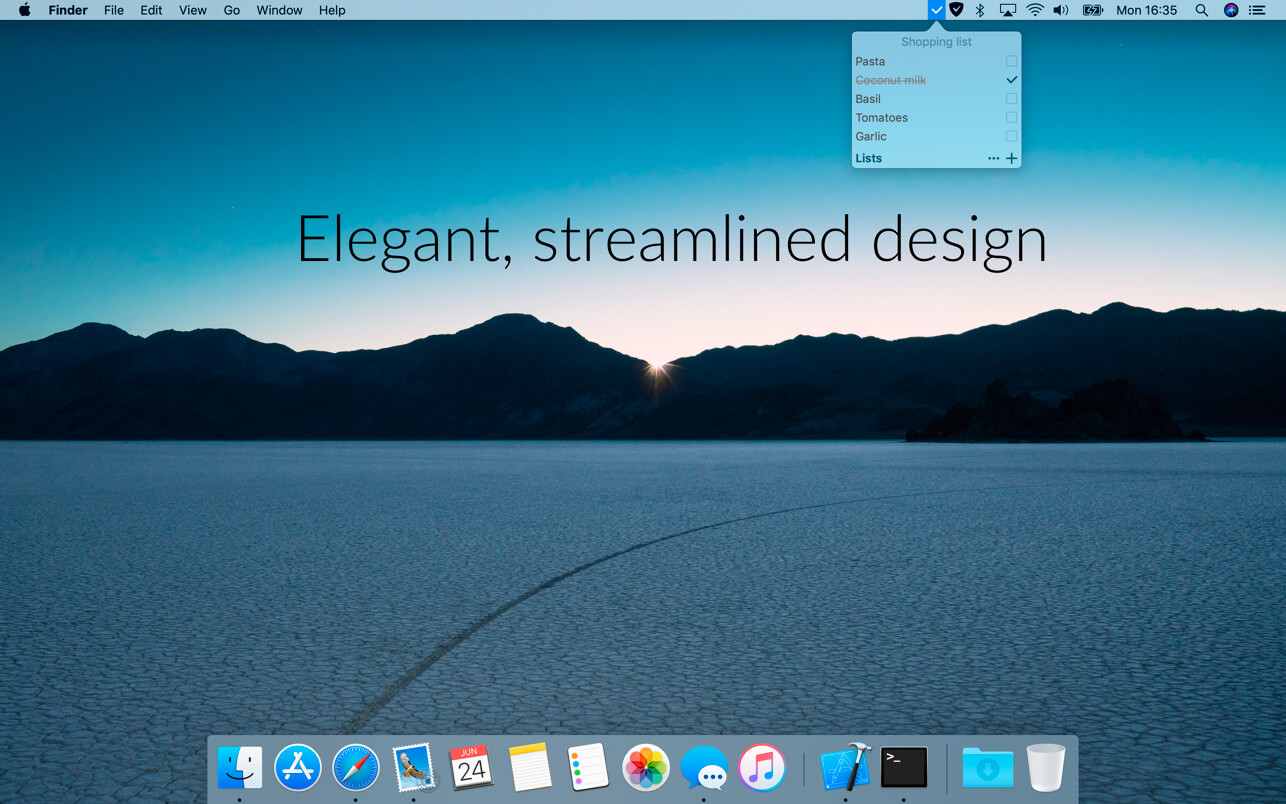Uncheck the Coconut milk checkmark
The width and height of the screenshot is (1286, 804).
pos(1011,80)
